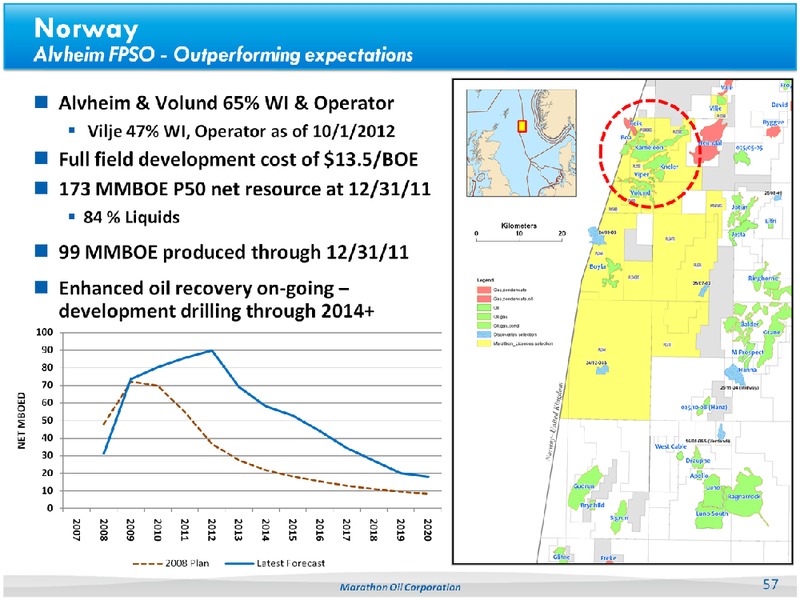Viewport: 800px width, 600px height.
Task: Click the "Jotun" field label on the map
Action: coord(739,208)
